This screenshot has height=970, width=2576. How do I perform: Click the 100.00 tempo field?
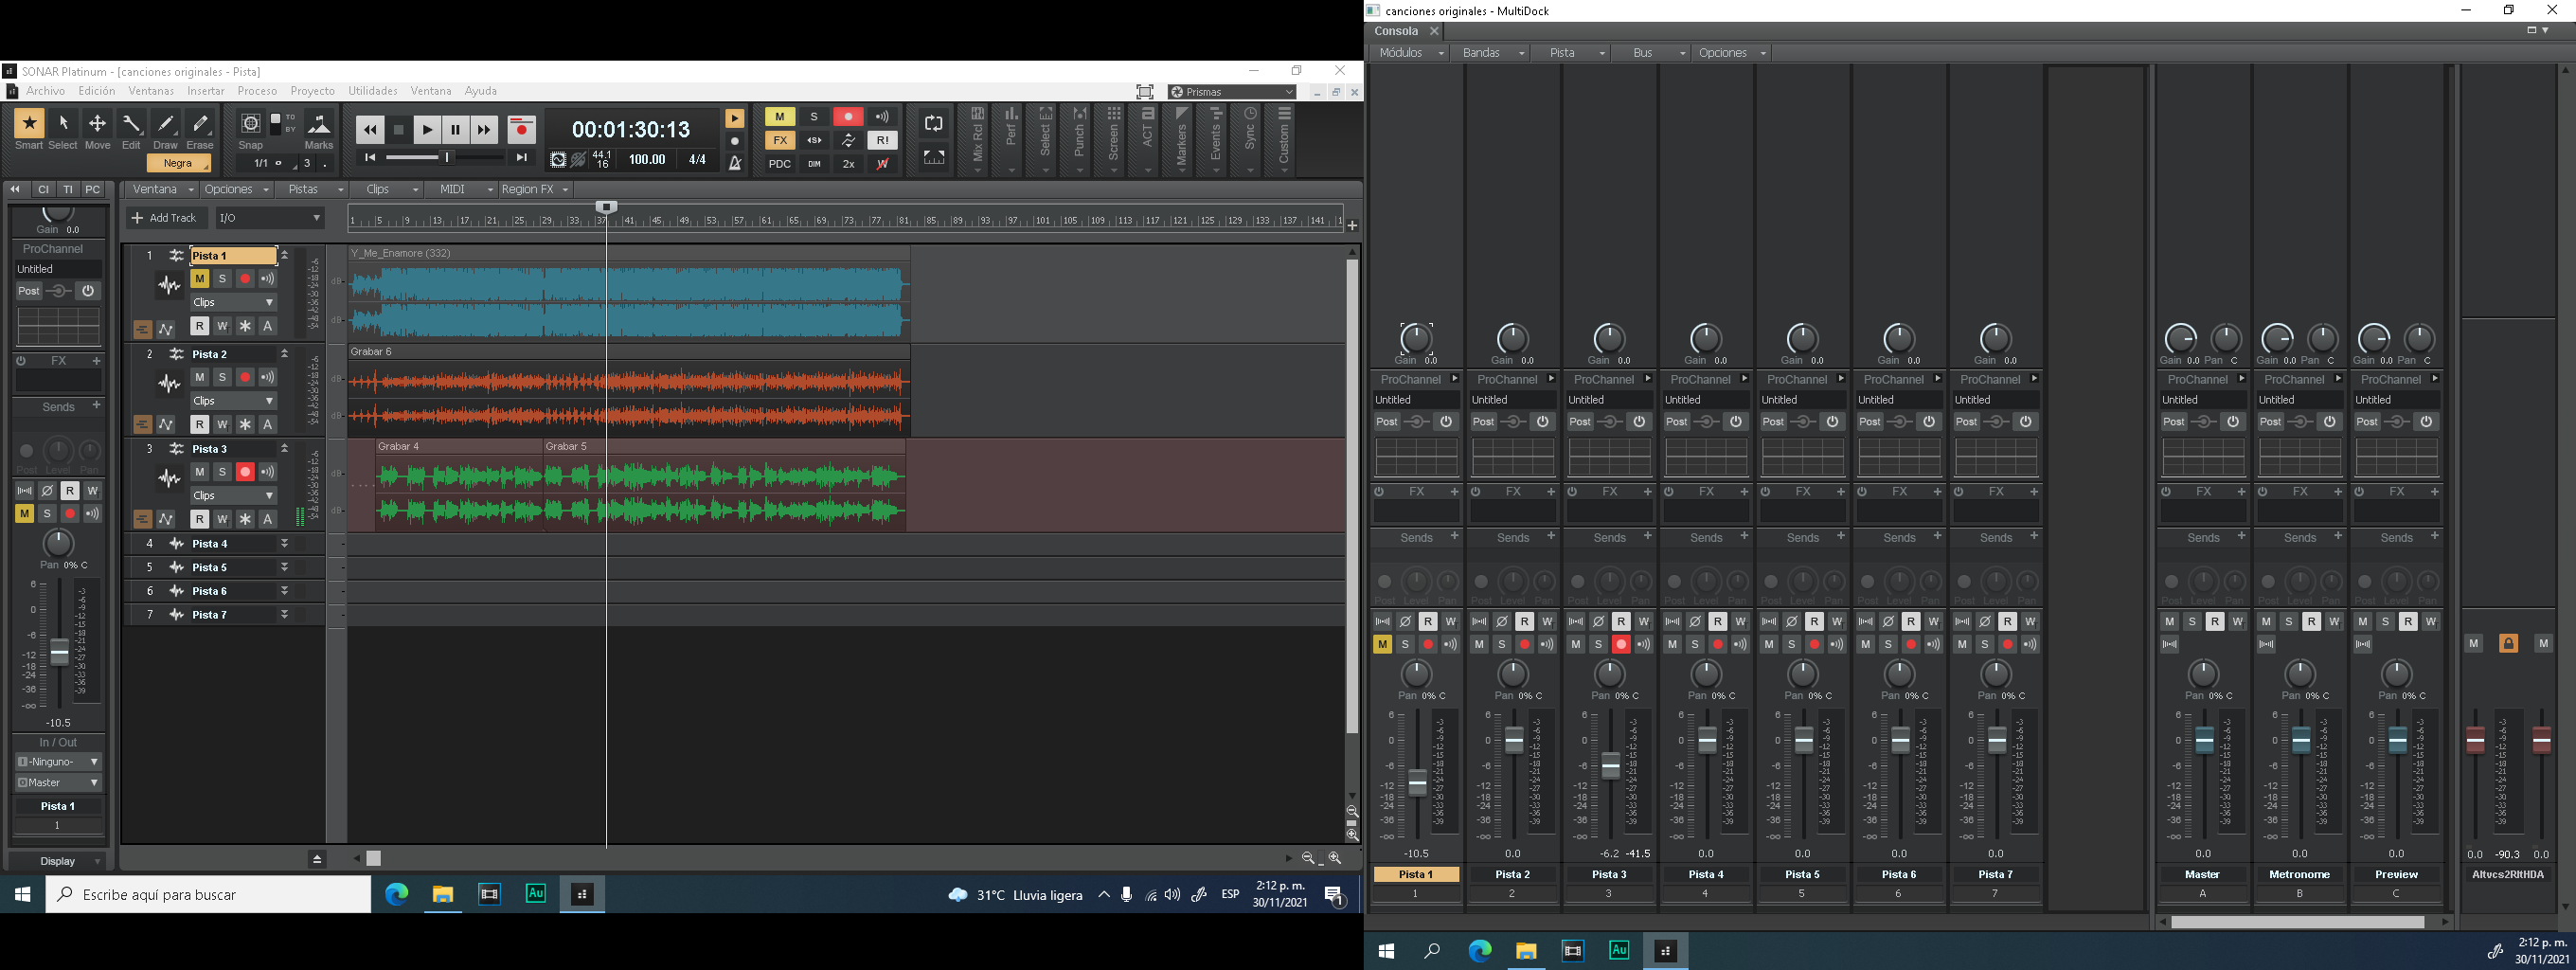click(647, 159)
